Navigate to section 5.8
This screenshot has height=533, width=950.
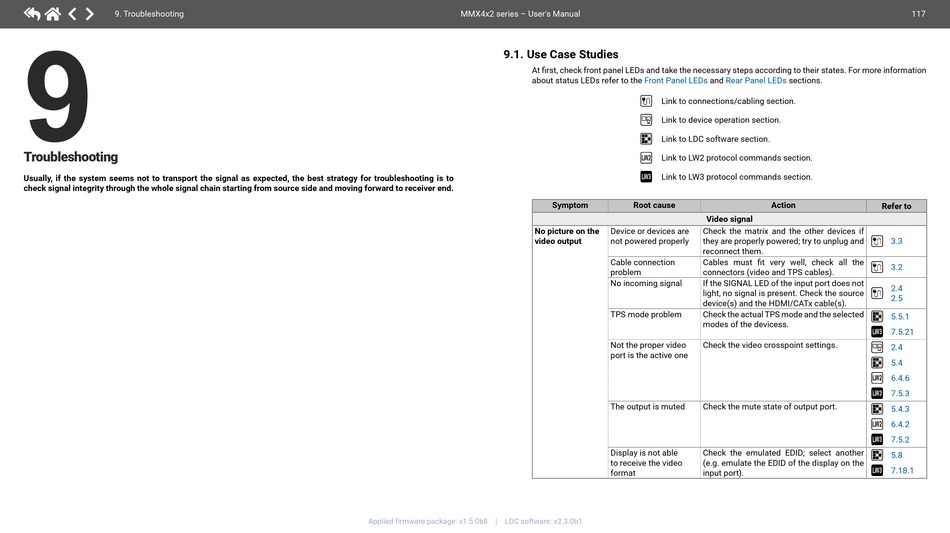pyautogui.click(x=896, y=455)
